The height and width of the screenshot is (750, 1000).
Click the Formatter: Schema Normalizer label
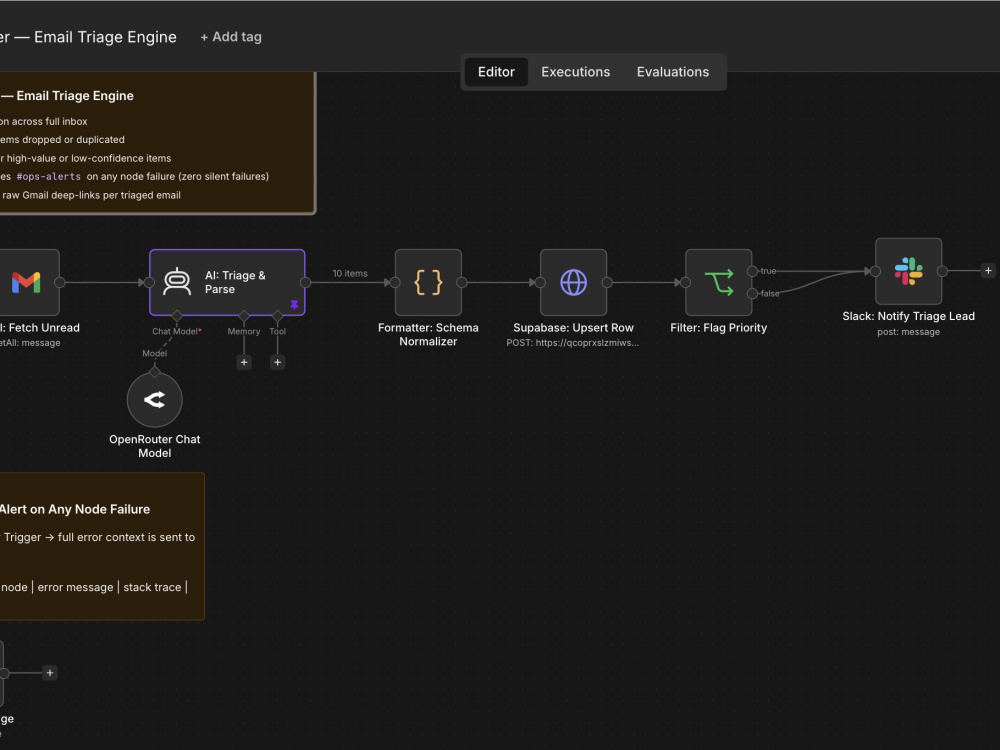point(428,334)
